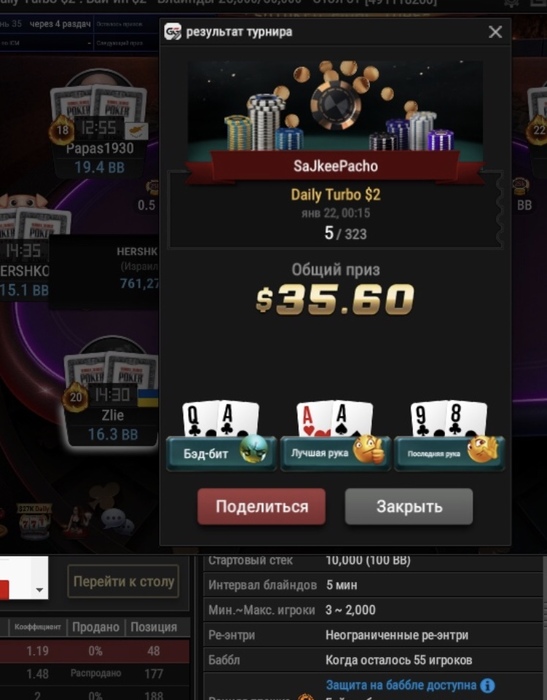Close the результат турнира dialog with X

[x=495, y=32]
